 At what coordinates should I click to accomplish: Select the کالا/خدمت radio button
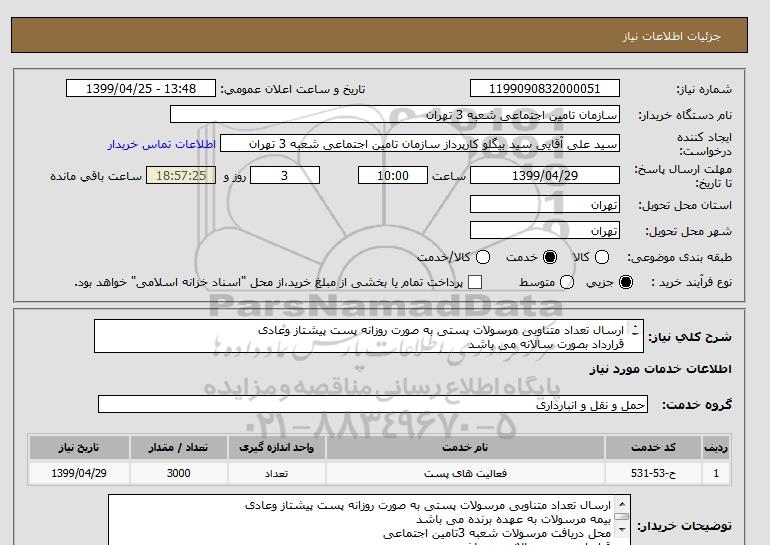tap(483, 257)
